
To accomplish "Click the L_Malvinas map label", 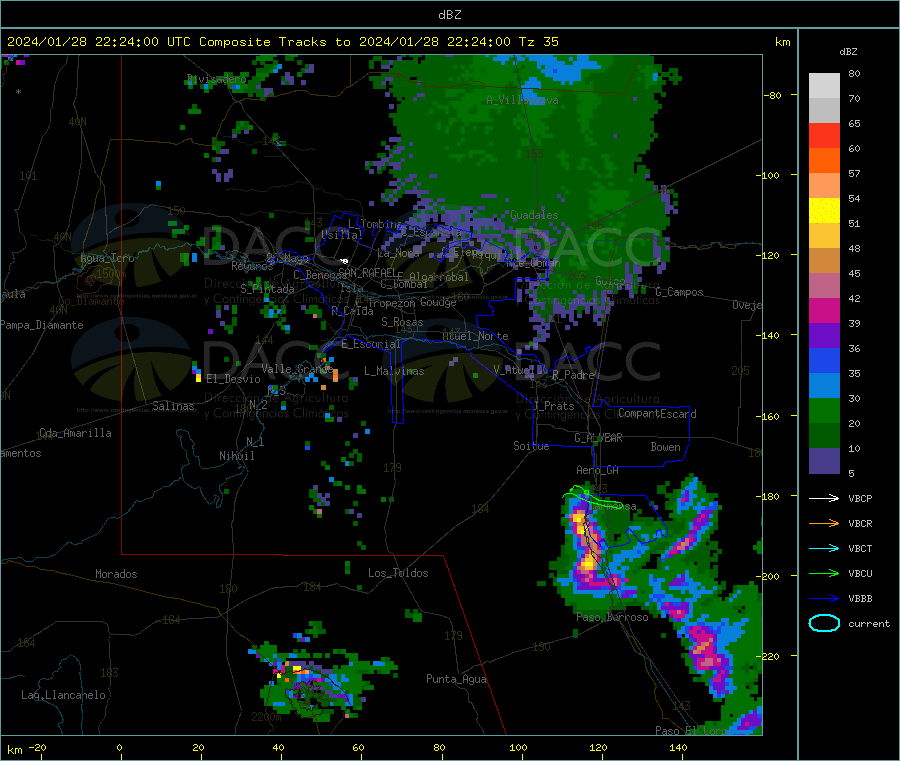I will 394,371.
